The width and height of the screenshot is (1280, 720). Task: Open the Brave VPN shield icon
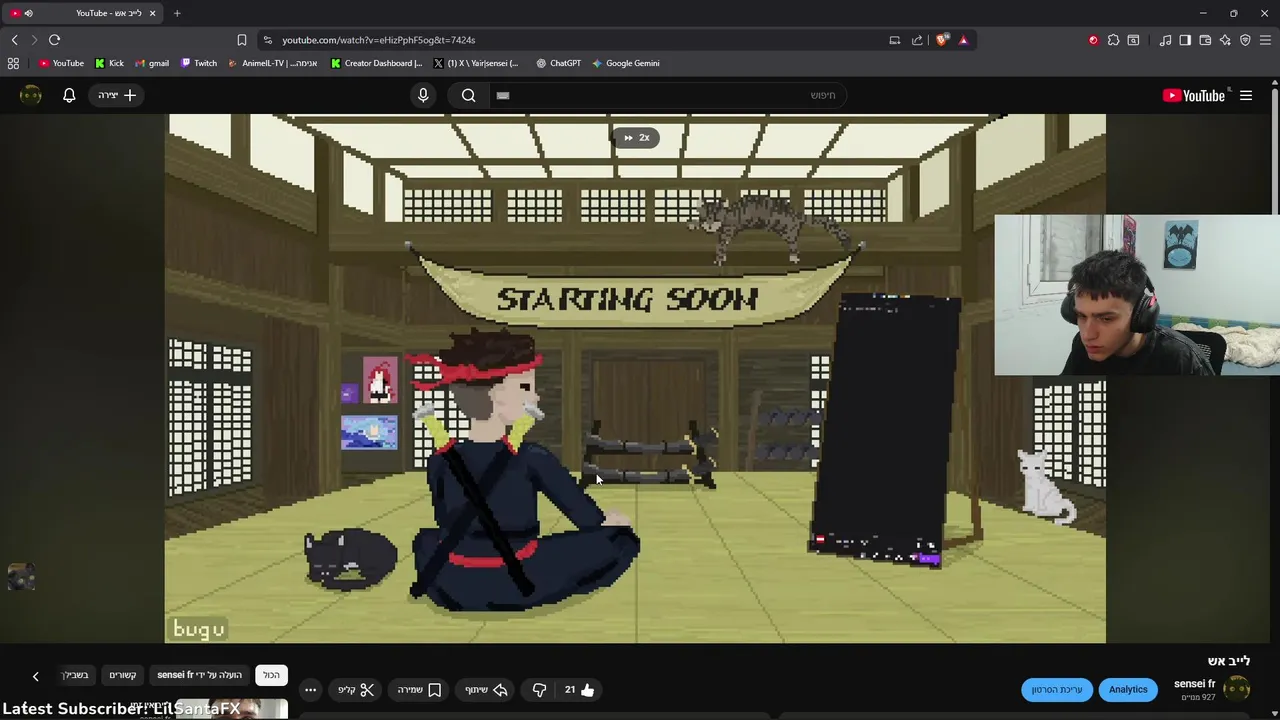(x=1245, y=40)
